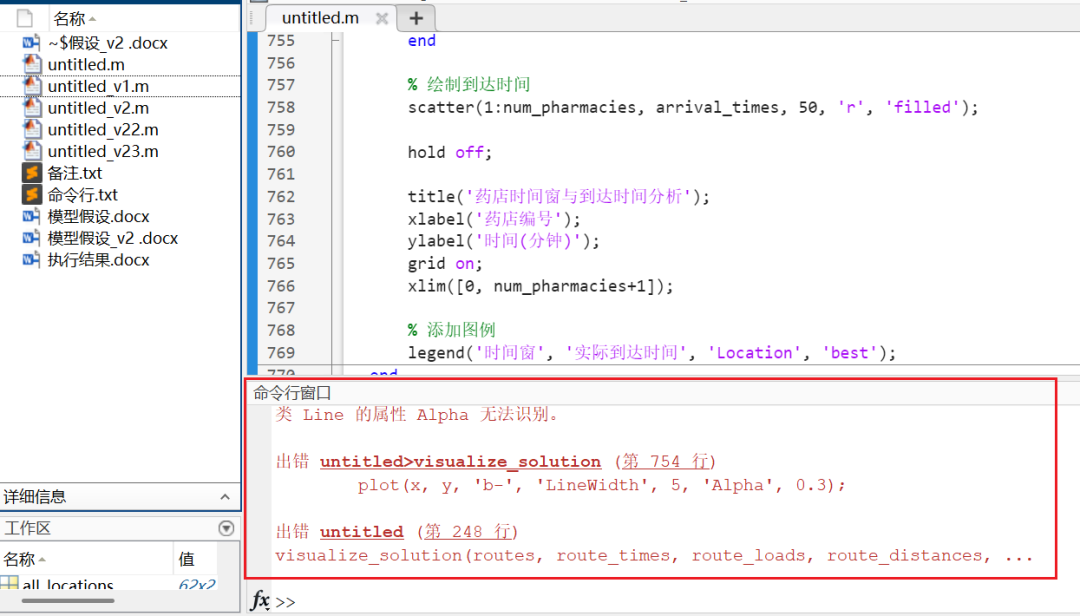Click the Word icon beside ~$假设_v2 .docx
Viewport: 1080px width, 616px height.
click(31, 43)
